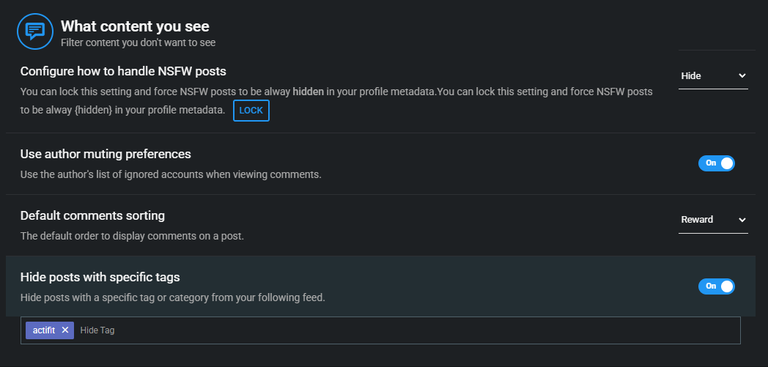Click the Hide posts with specific tags label
Image resolution: width=768 pixels, height=367 pixels.
click(100, 277)
